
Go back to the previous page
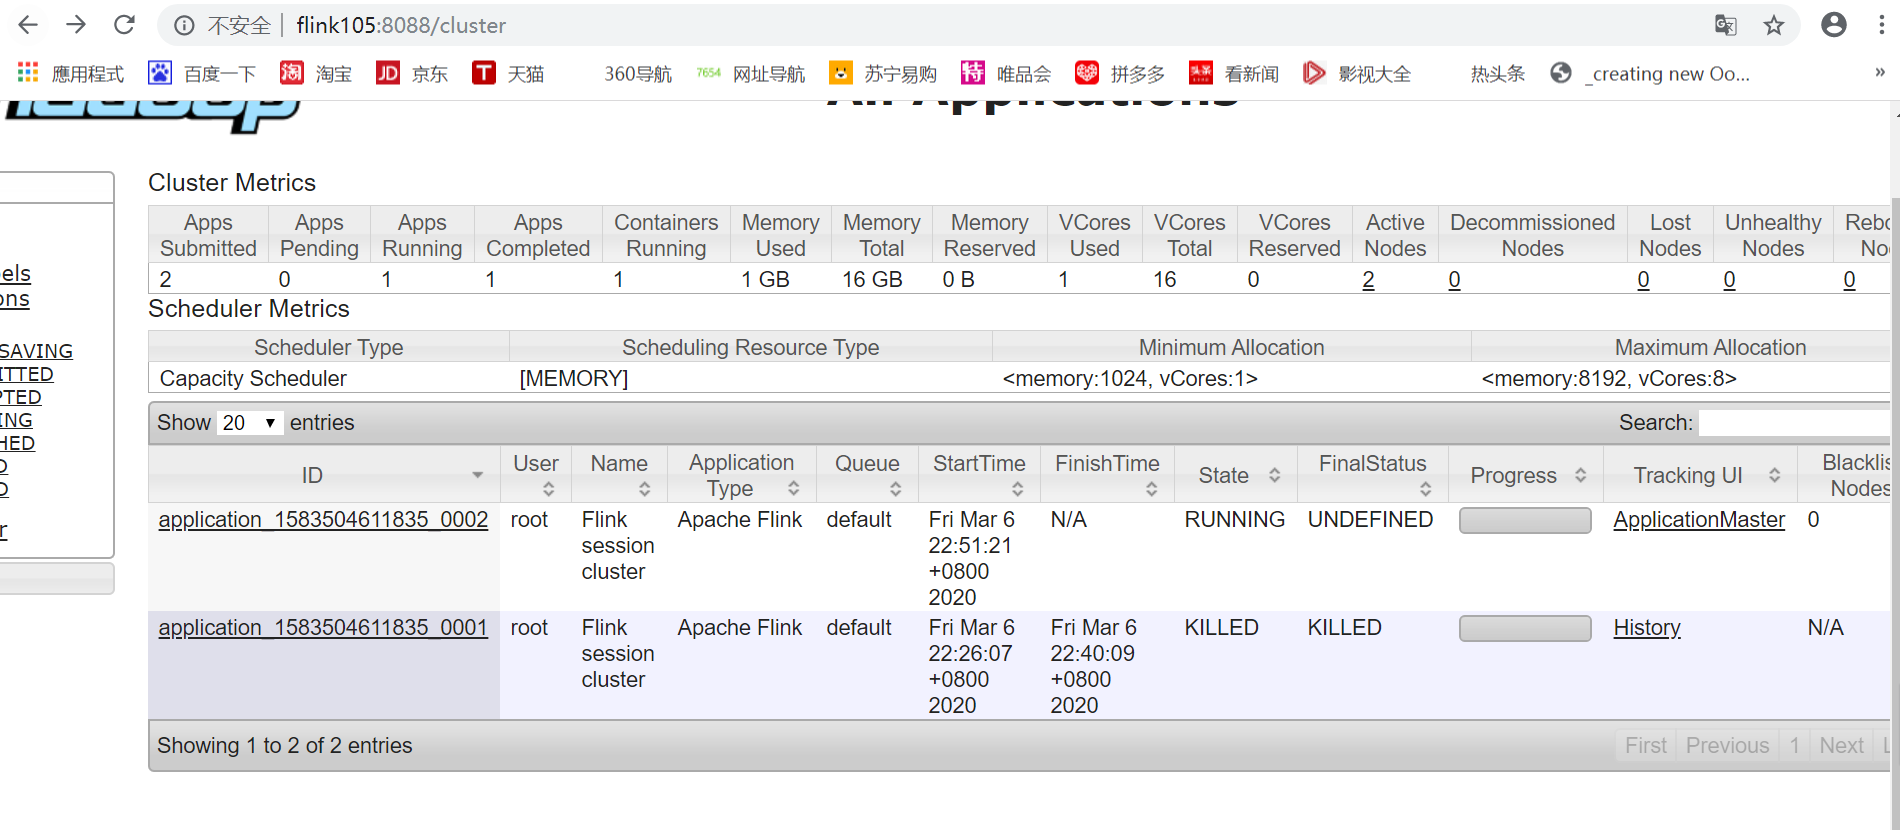pyautogui.click(x=28, y=25)
